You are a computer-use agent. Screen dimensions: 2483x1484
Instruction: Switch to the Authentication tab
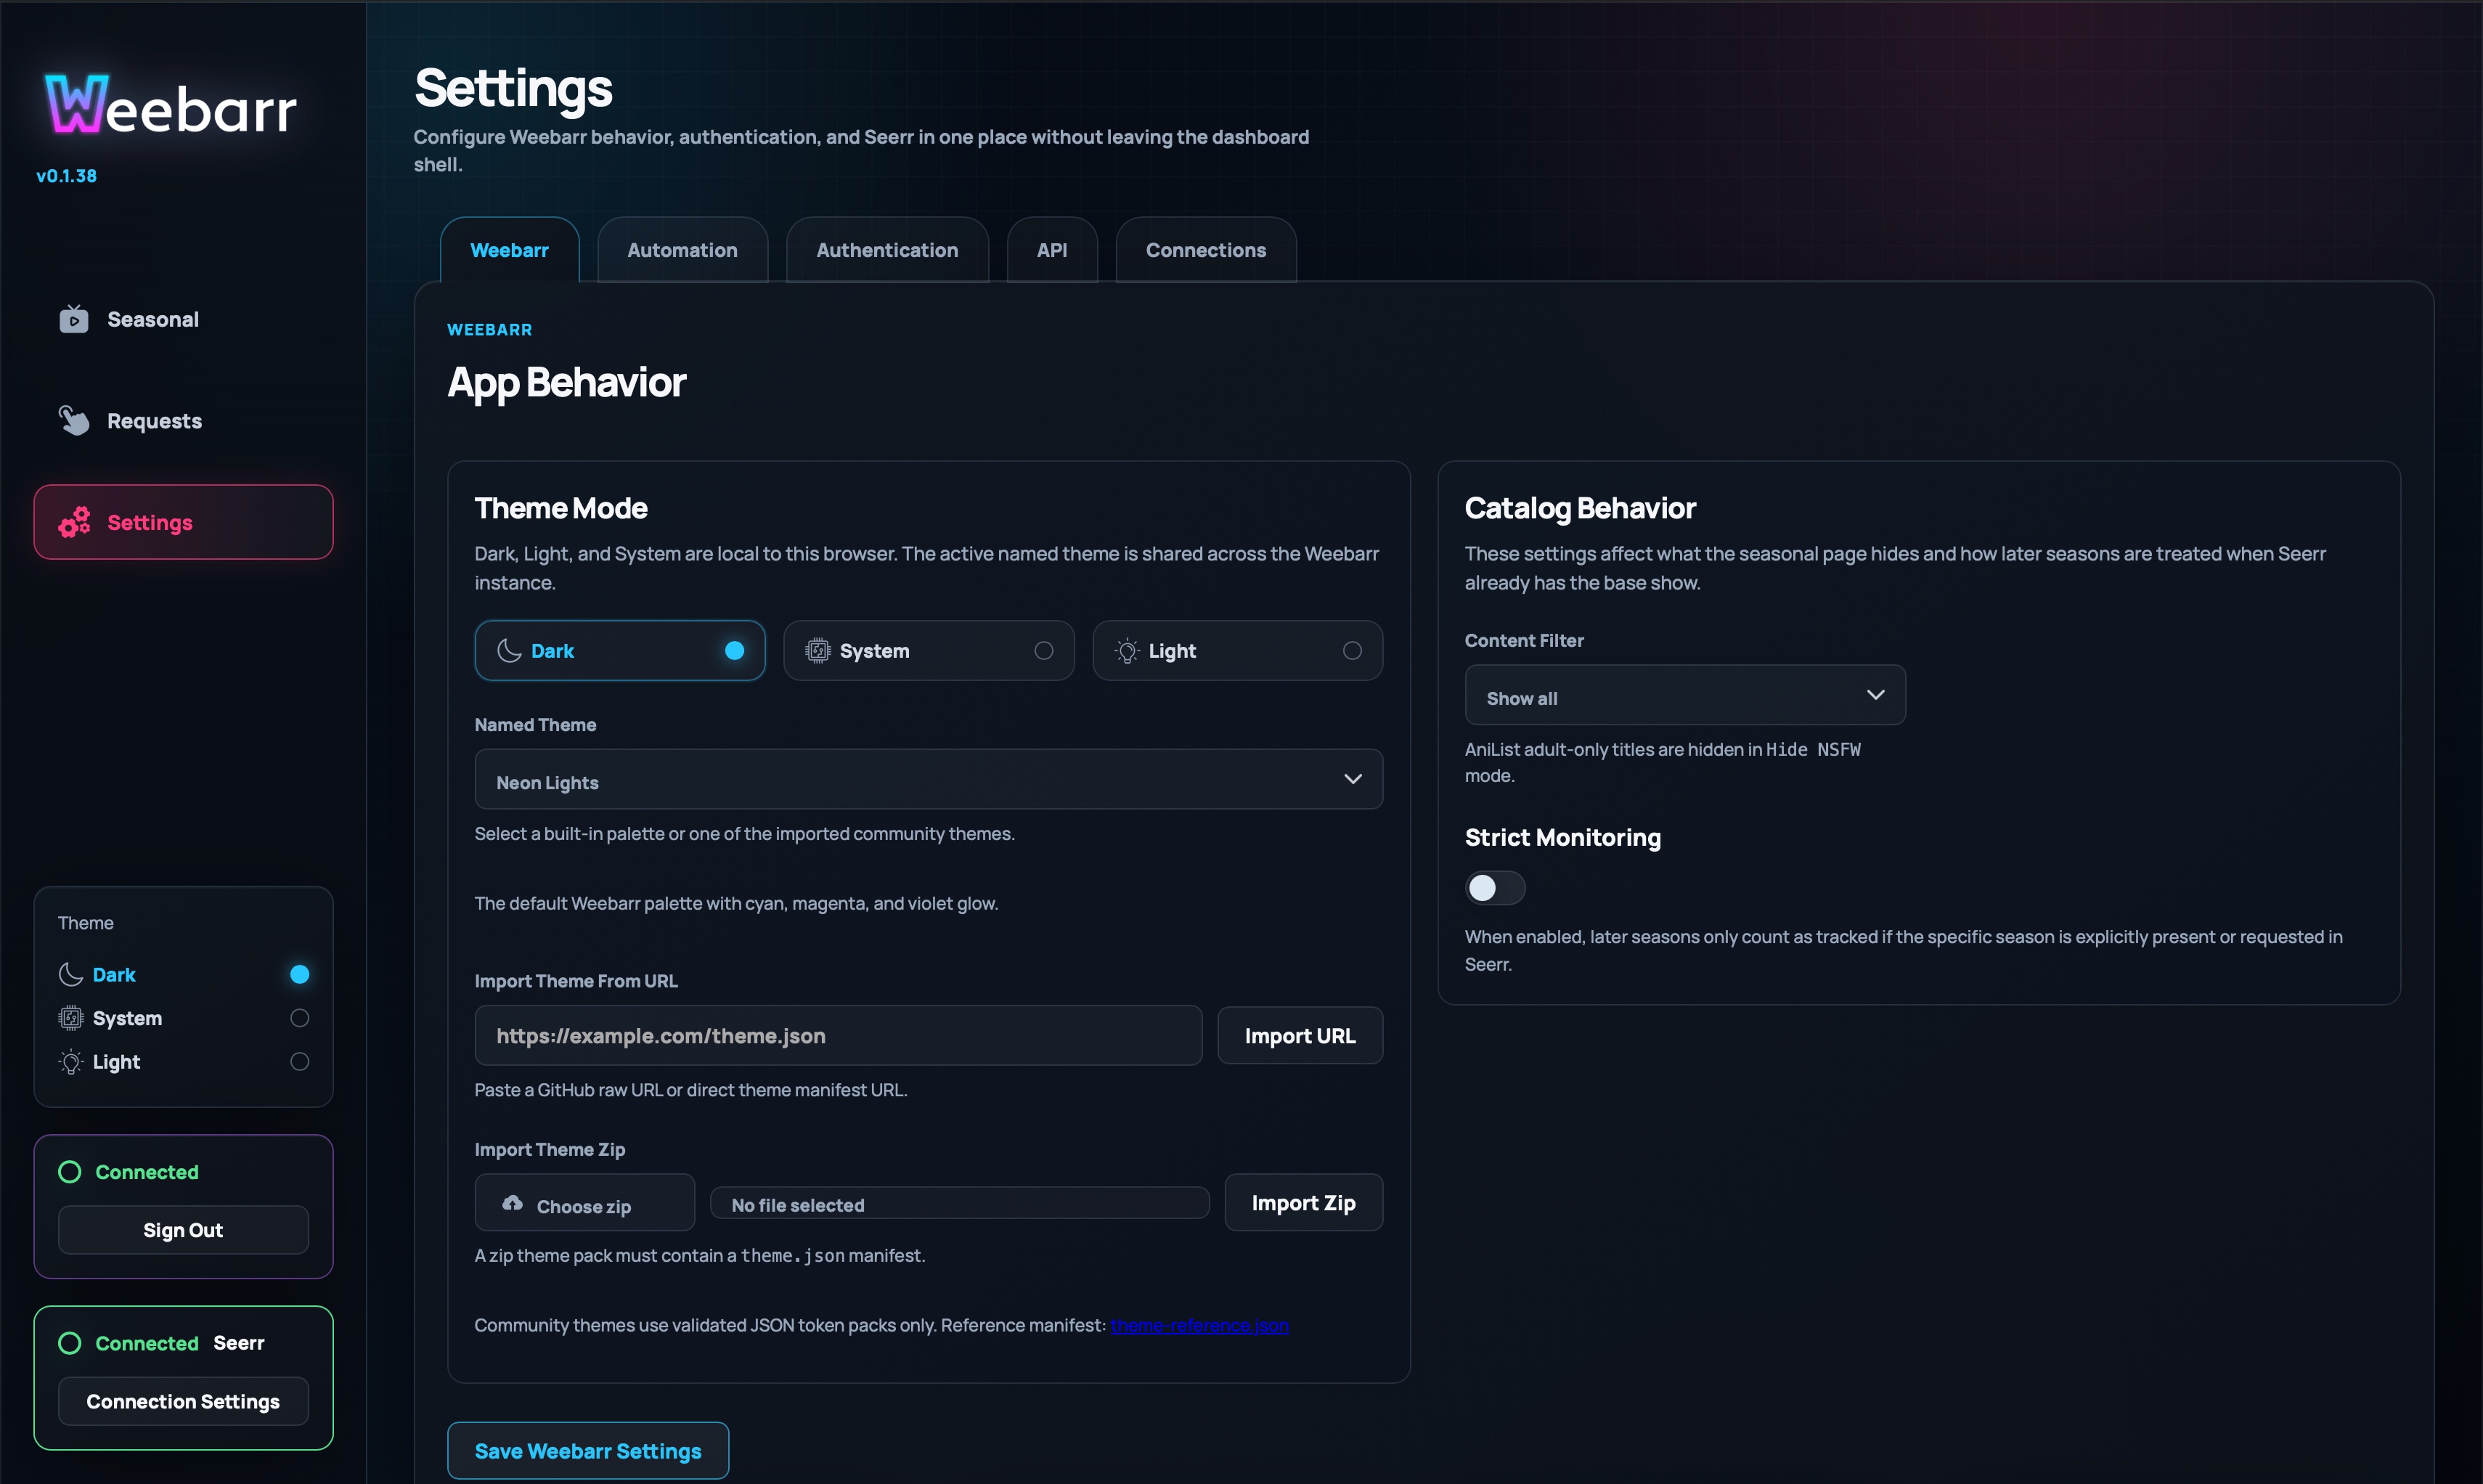[x=887, y=250]
